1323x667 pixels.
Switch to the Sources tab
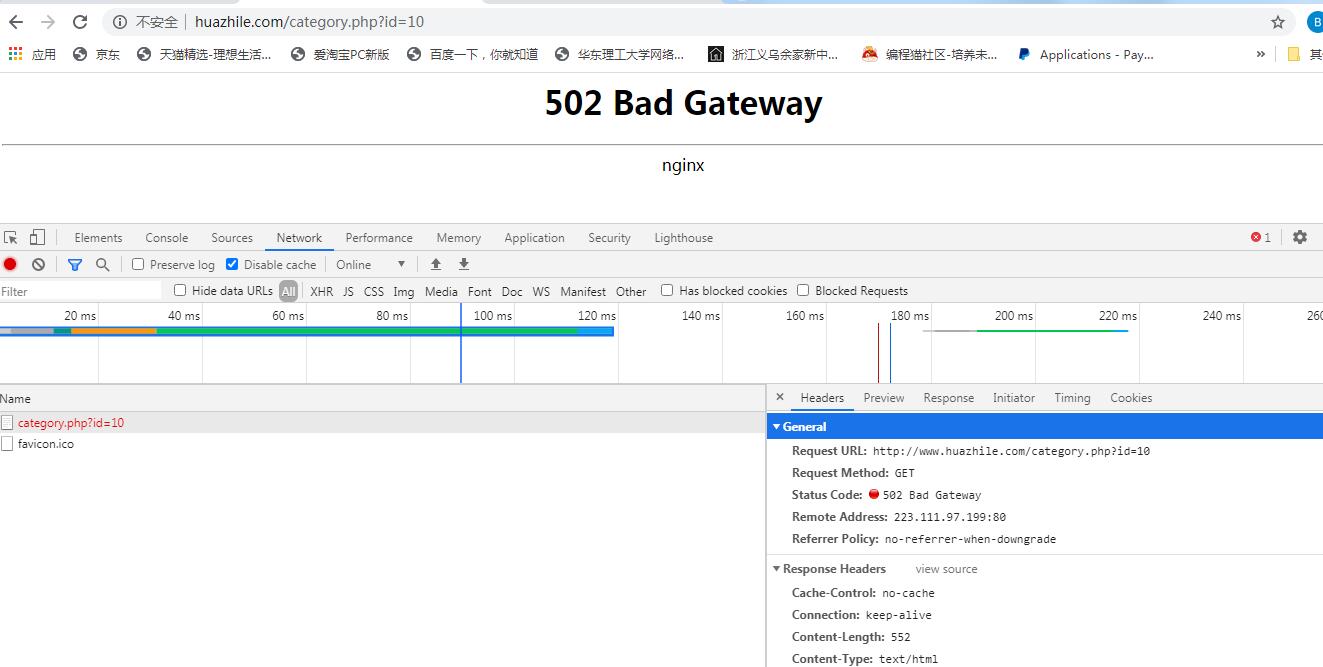pyautogui.click(x=232, y=238)
